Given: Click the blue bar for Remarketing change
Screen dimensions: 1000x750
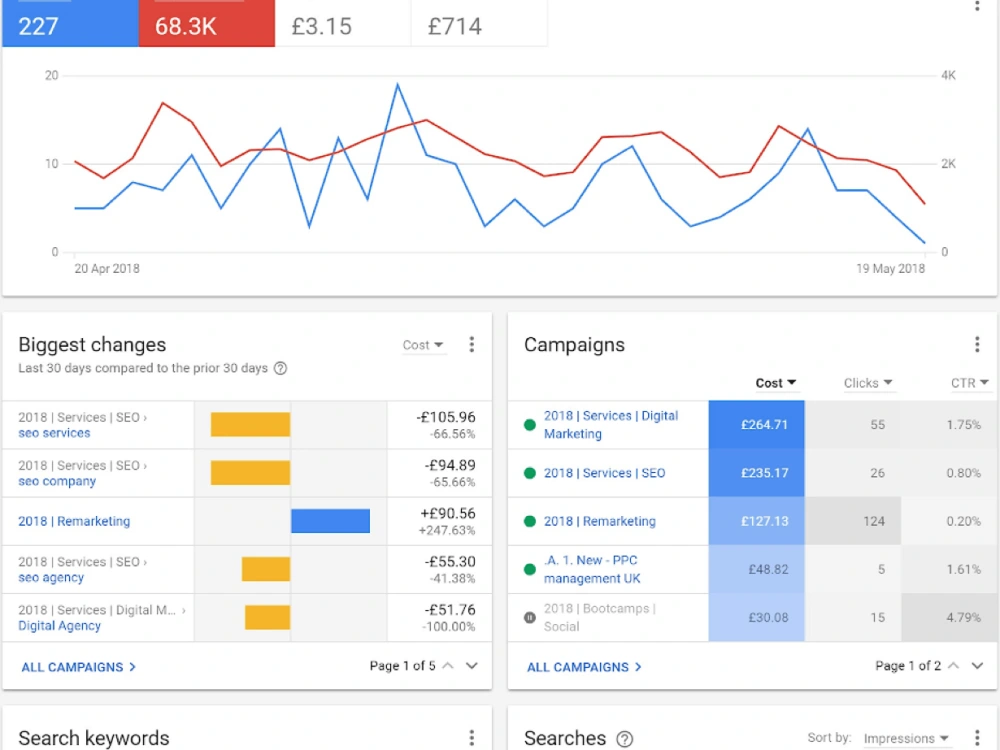Looking at the screenshot, I should pyautogui.click(x=330, y=521).
